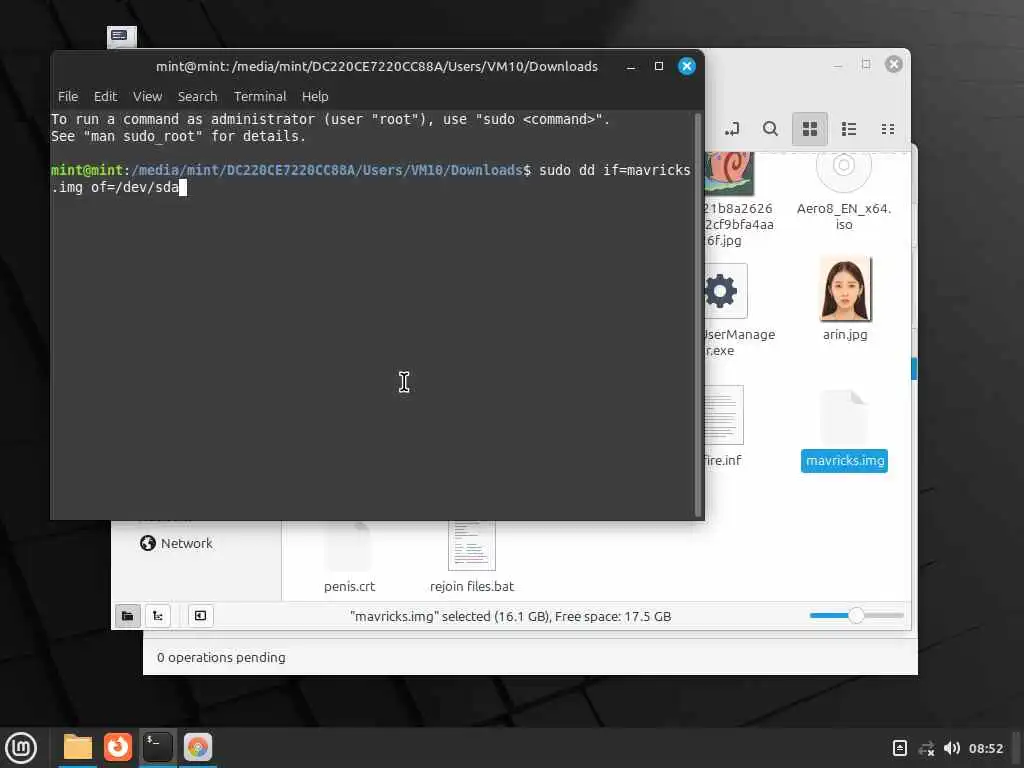Open the Linux Mint start menu
This screenshot has height=768, width=1024.
point(21,748)
